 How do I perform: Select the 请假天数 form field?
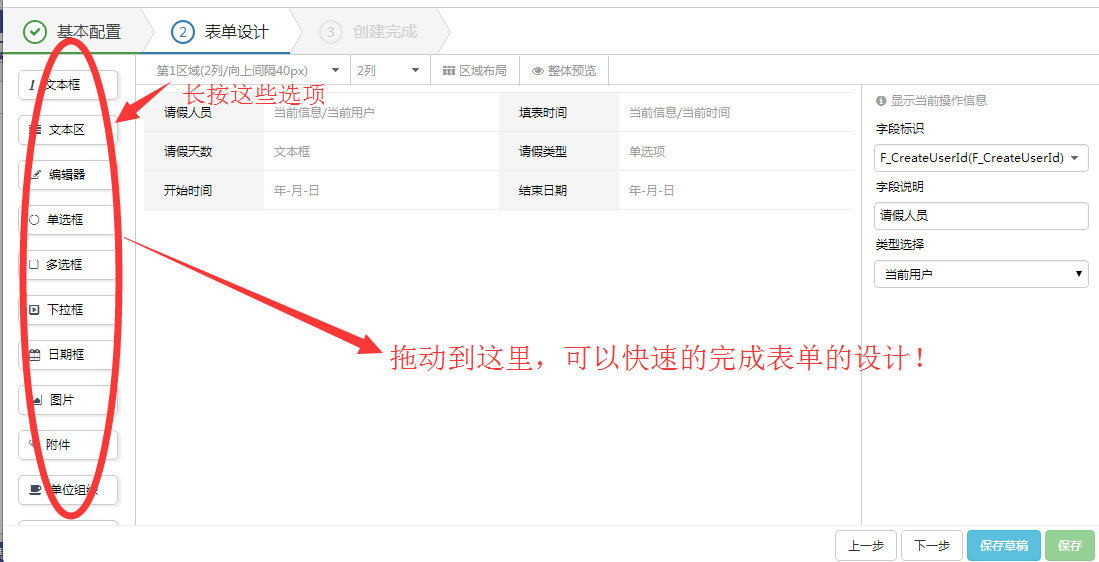point(321,151)
